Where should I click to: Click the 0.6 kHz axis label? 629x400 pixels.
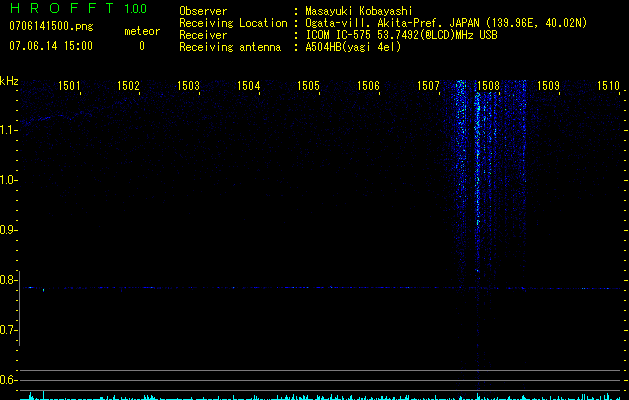[7, 380]
